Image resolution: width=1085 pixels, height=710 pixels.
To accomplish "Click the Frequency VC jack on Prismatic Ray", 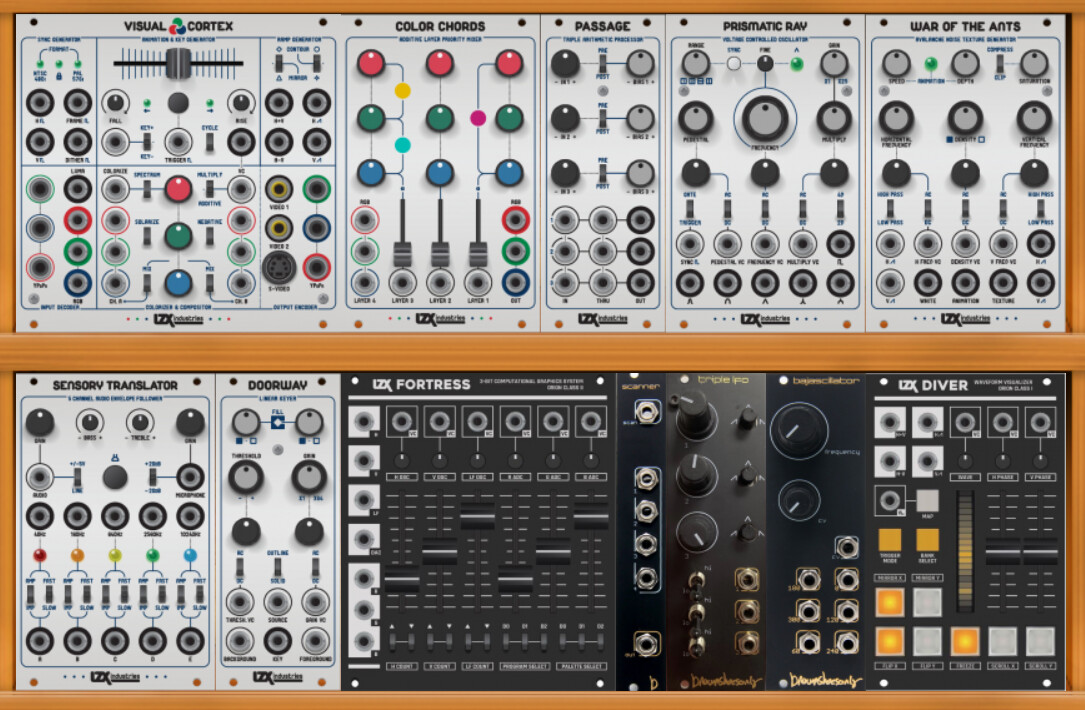I will pos(765,244).
